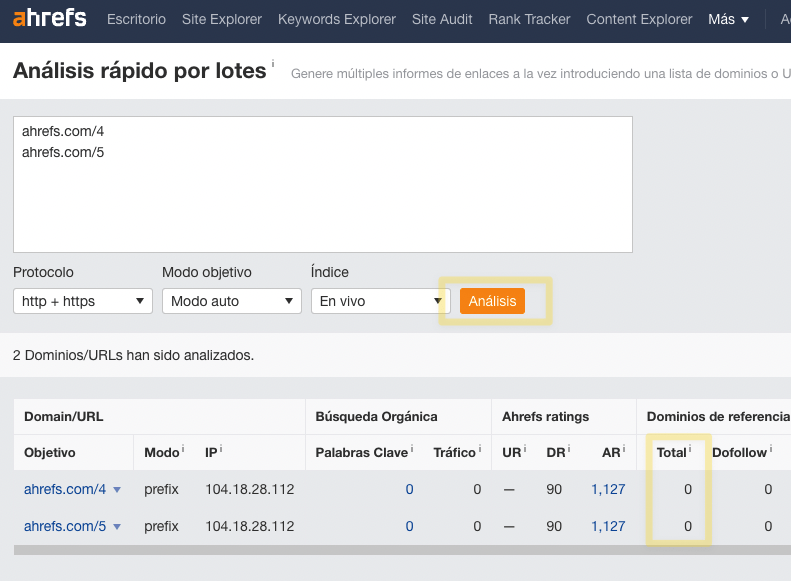Open the ahrefs.com/4 result link
The image size is (791, 581).
click(65, 489)
